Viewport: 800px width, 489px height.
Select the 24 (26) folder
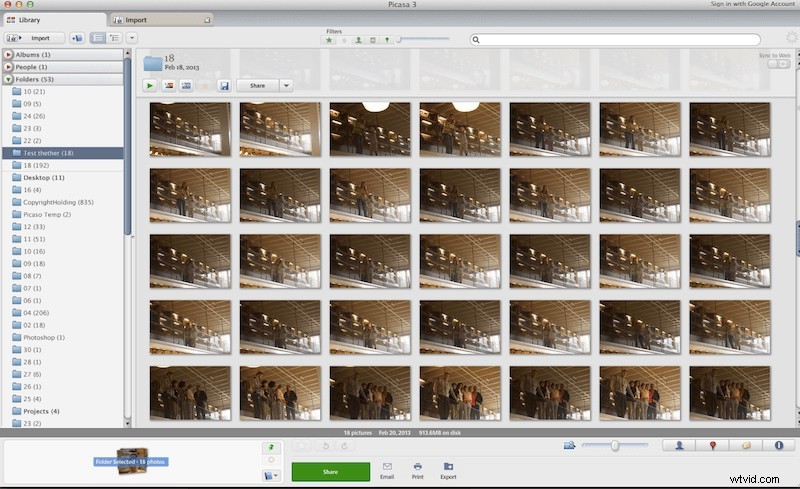[63, 116]
